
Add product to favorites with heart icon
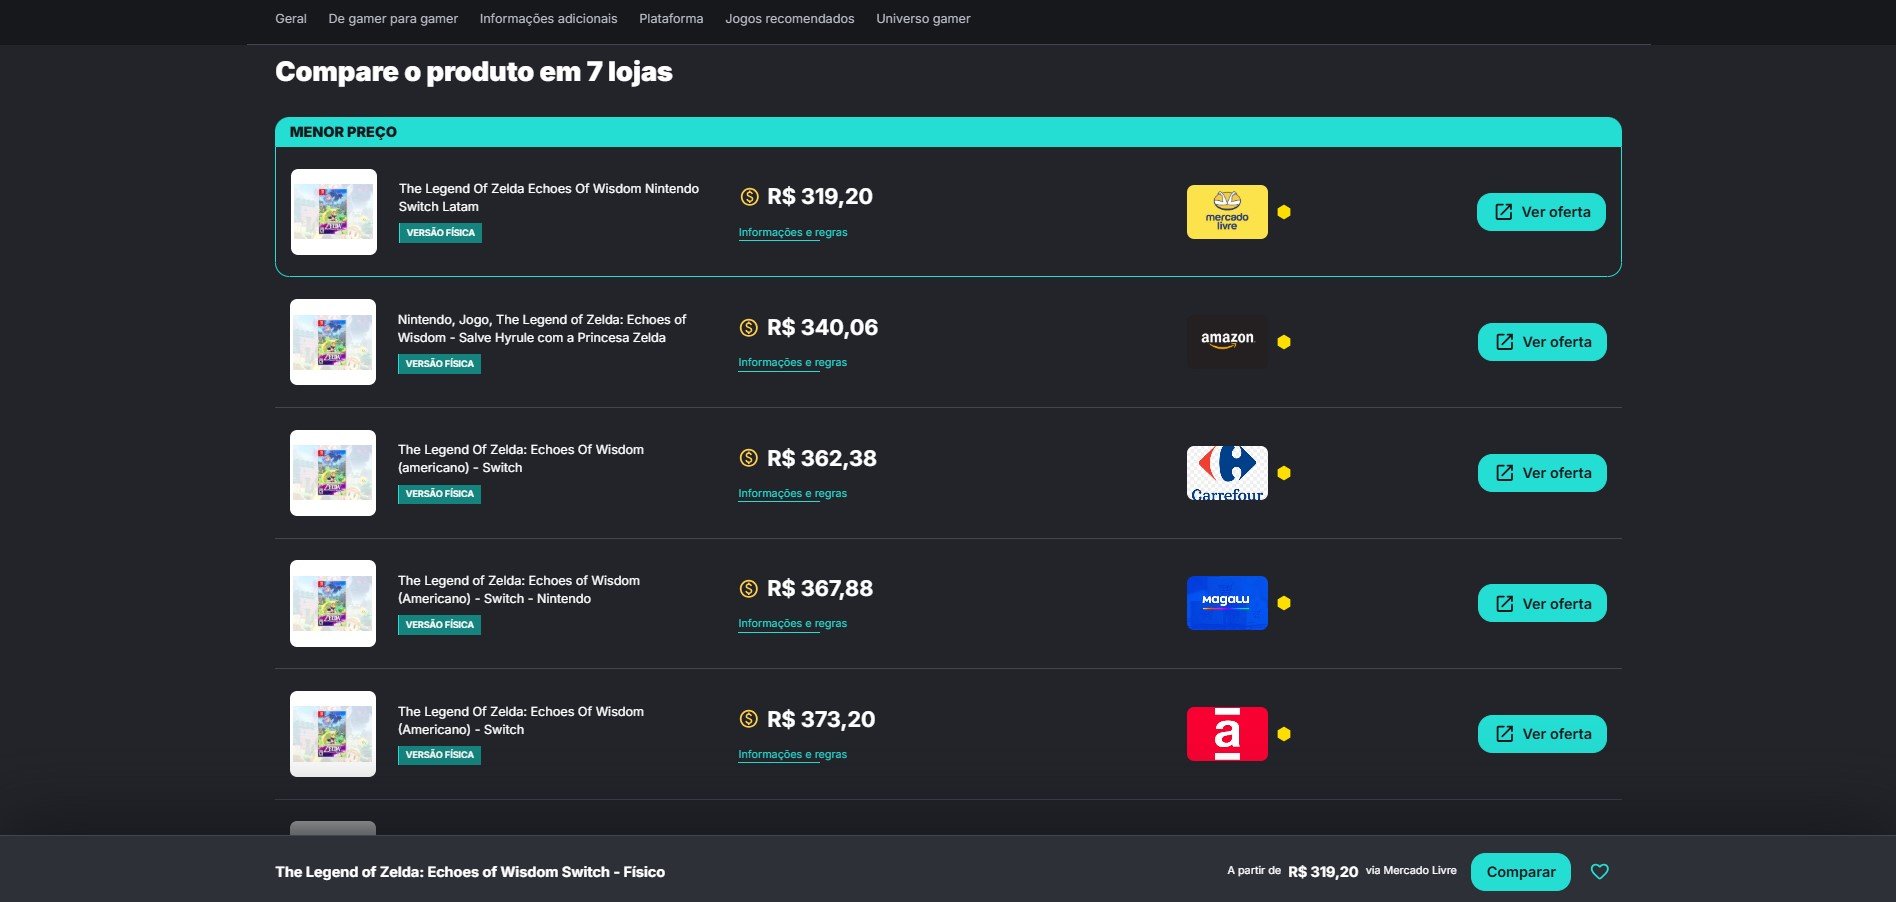1600,871
